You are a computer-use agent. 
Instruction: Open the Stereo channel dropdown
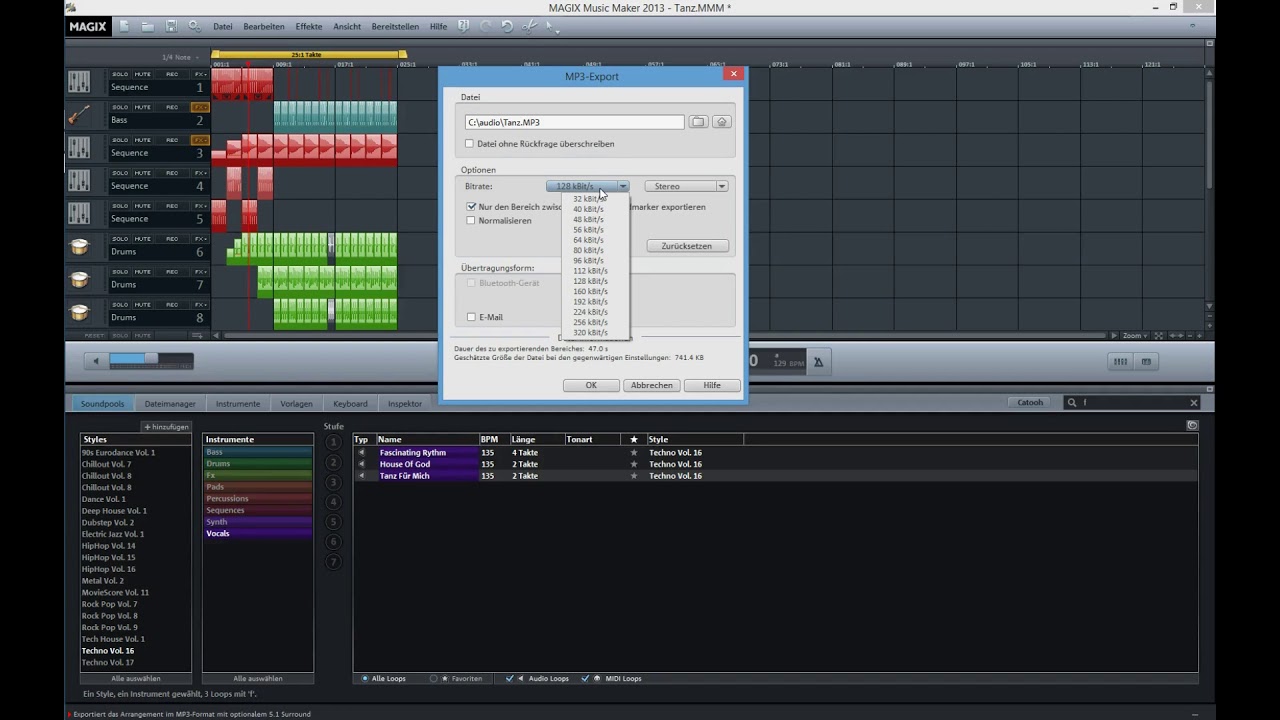(686, 186)
